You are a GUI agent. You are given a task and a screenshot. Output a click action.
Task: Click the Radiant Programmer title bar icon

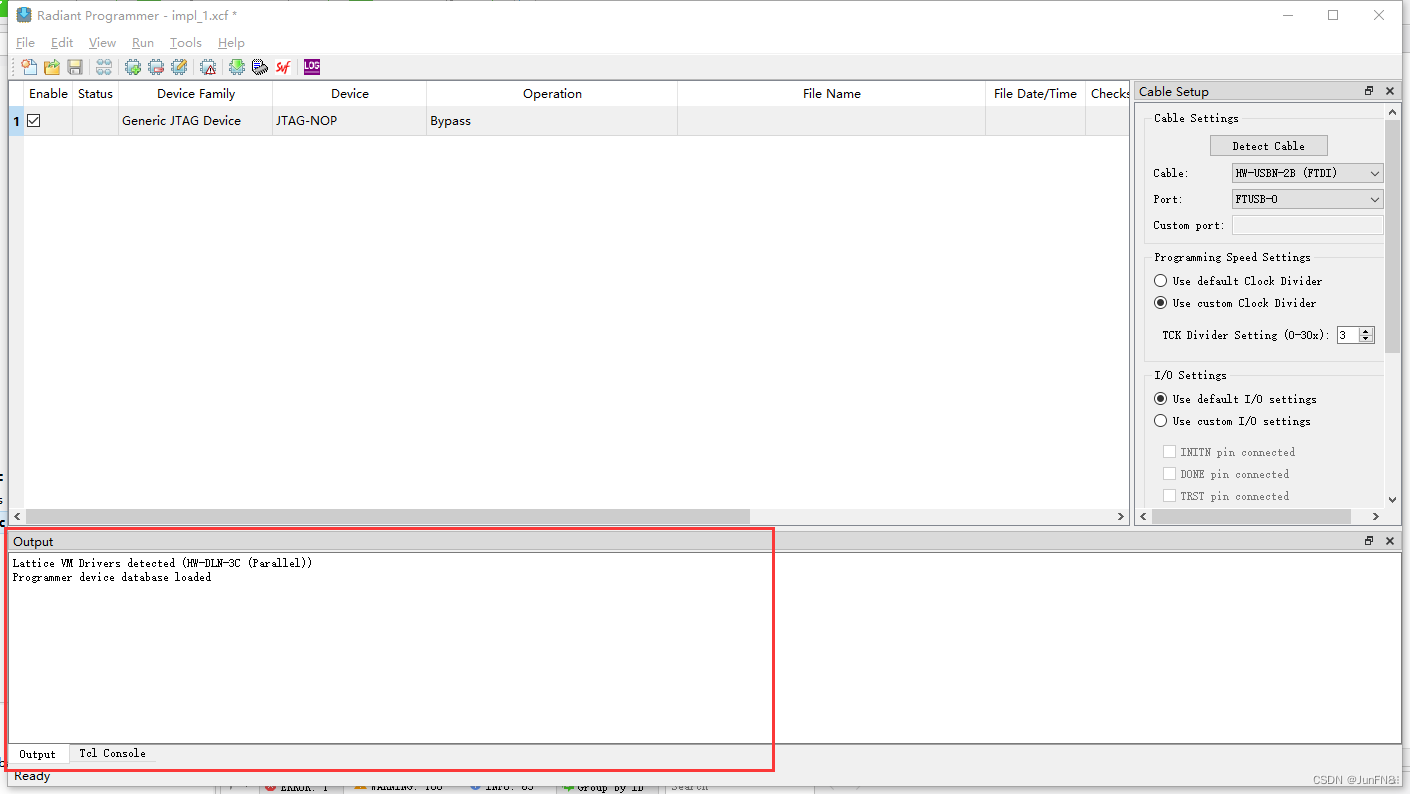(x=24, y=15)
